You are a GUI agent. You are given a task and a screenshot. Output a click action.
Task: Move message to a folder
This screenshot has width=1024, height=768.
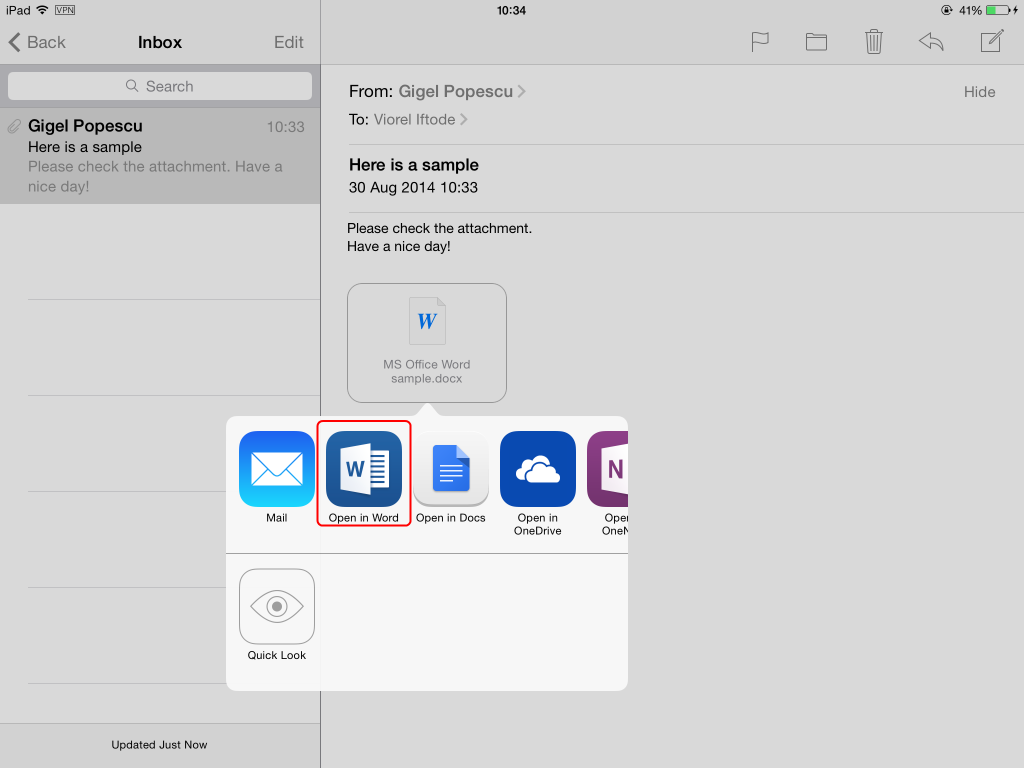[x=816, y=42]
